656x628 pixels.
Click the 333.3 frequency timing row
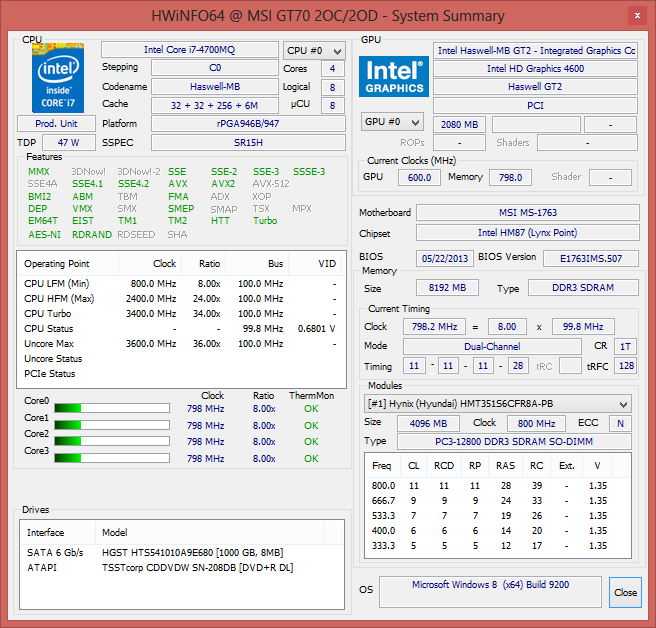(x=497, y=546)
